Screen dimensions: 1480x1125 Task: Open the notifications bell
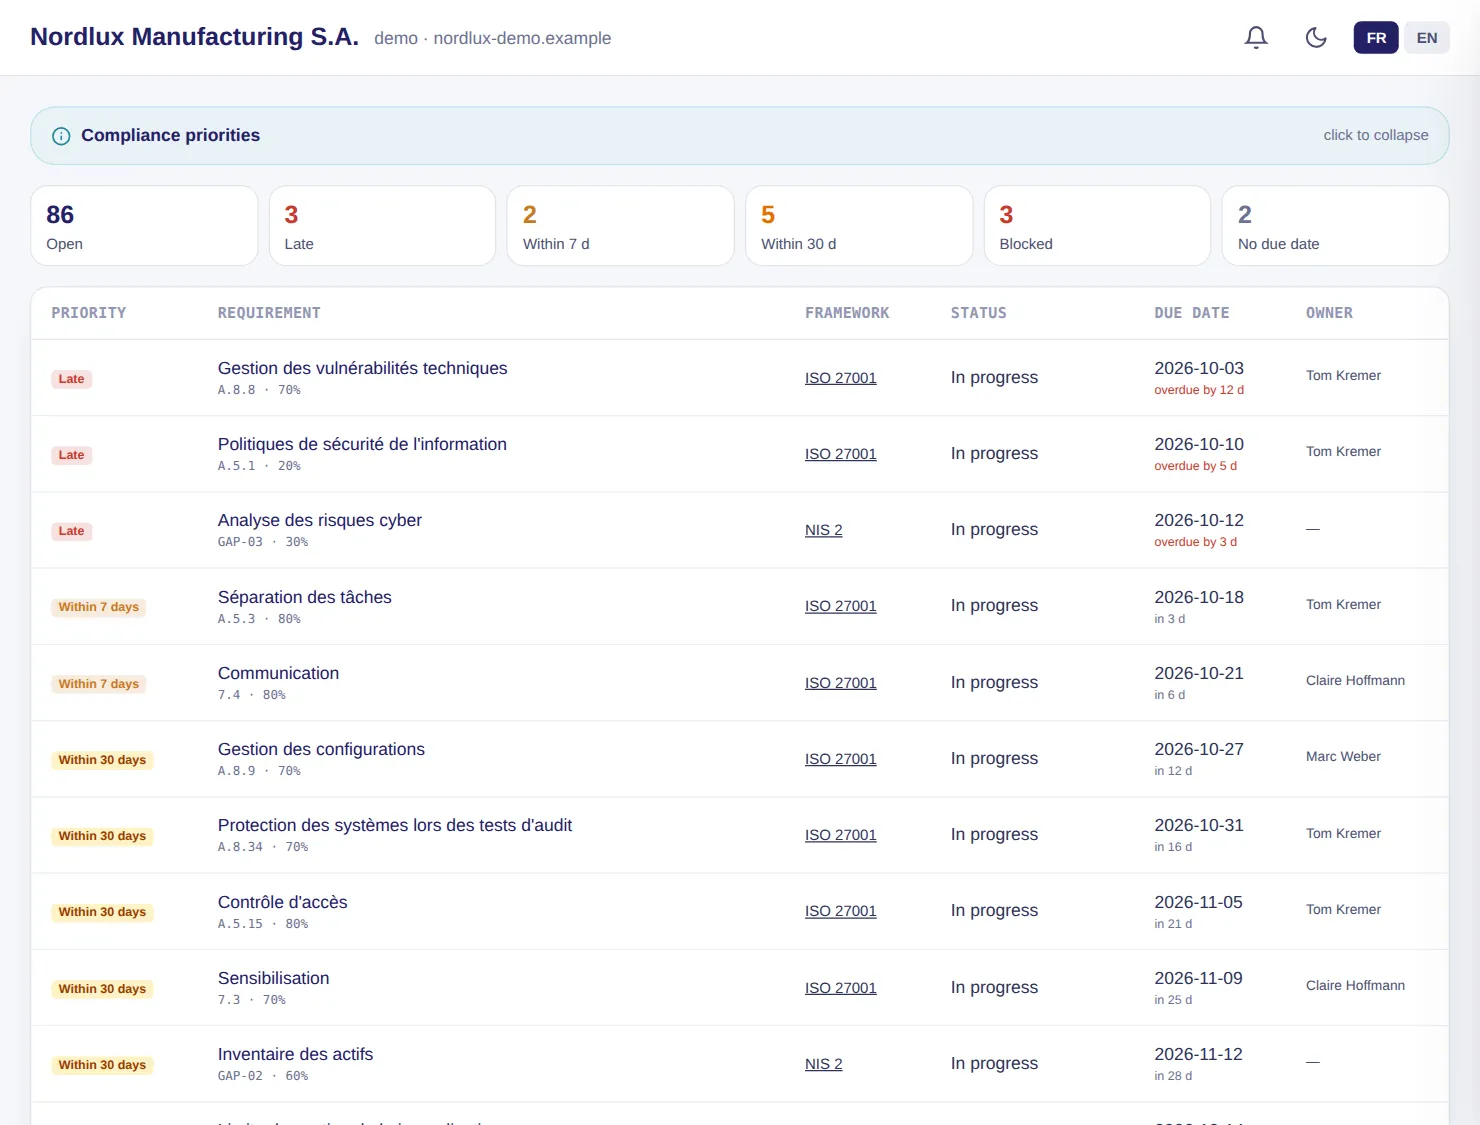[x=1256, y=38]
